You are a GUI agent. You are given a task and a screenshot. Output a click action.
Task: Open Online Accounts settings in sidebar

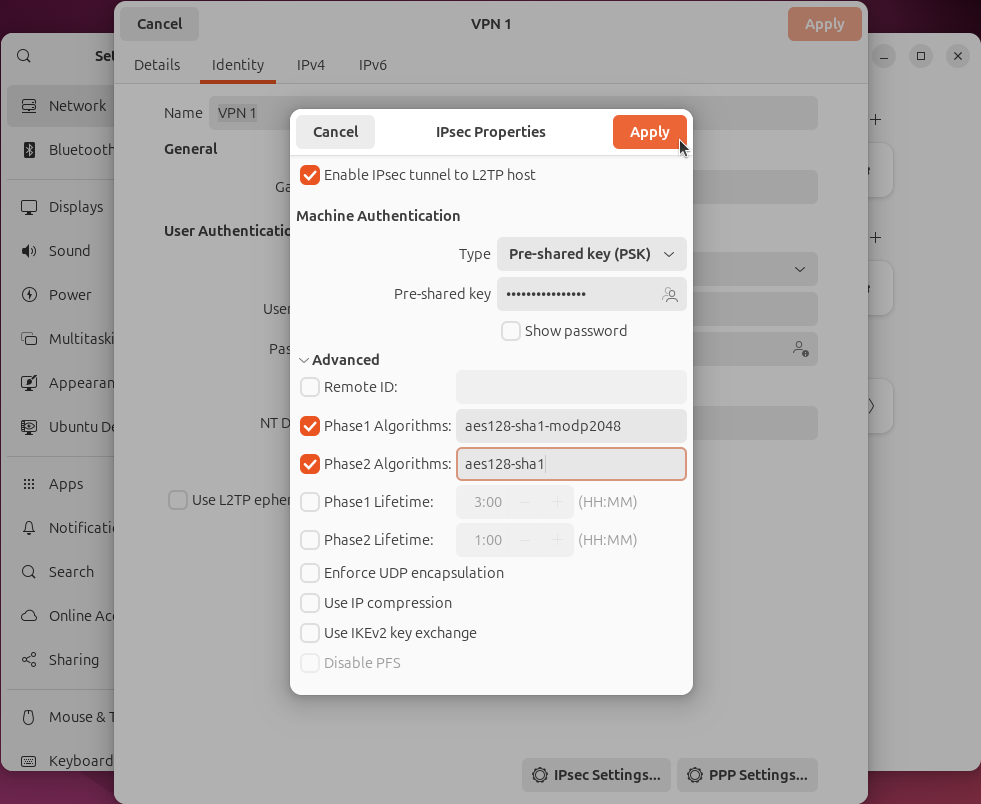[61, 616]
